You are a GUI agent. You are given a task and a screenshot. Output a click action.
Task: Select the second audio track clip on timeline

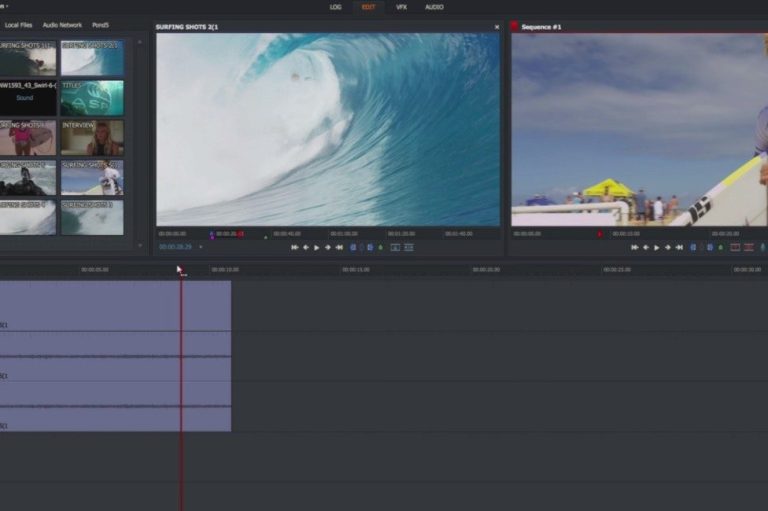pos(116,407)
